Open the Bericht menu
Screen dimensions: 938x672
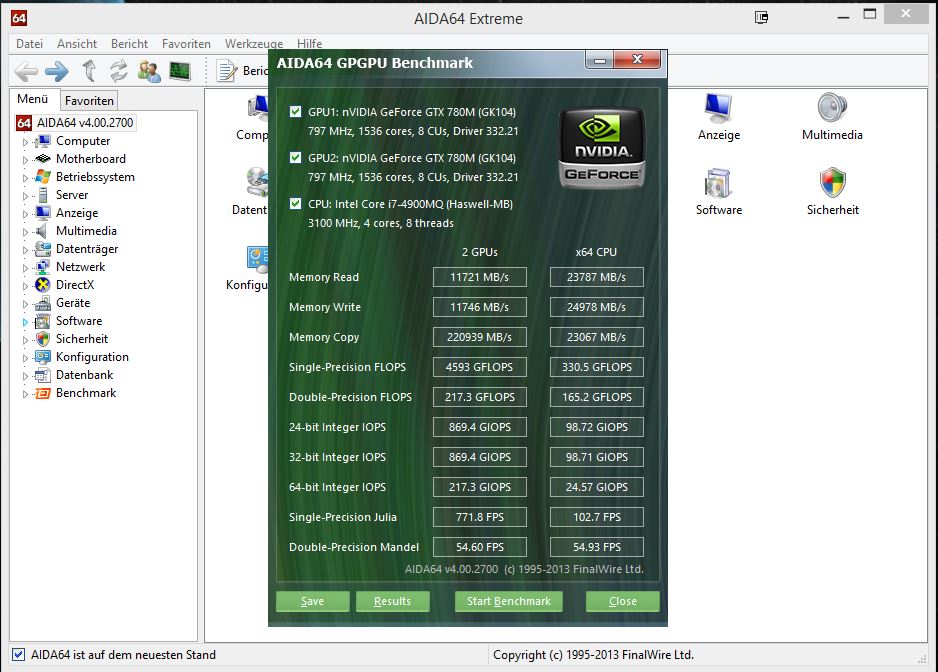click(129, 44)
